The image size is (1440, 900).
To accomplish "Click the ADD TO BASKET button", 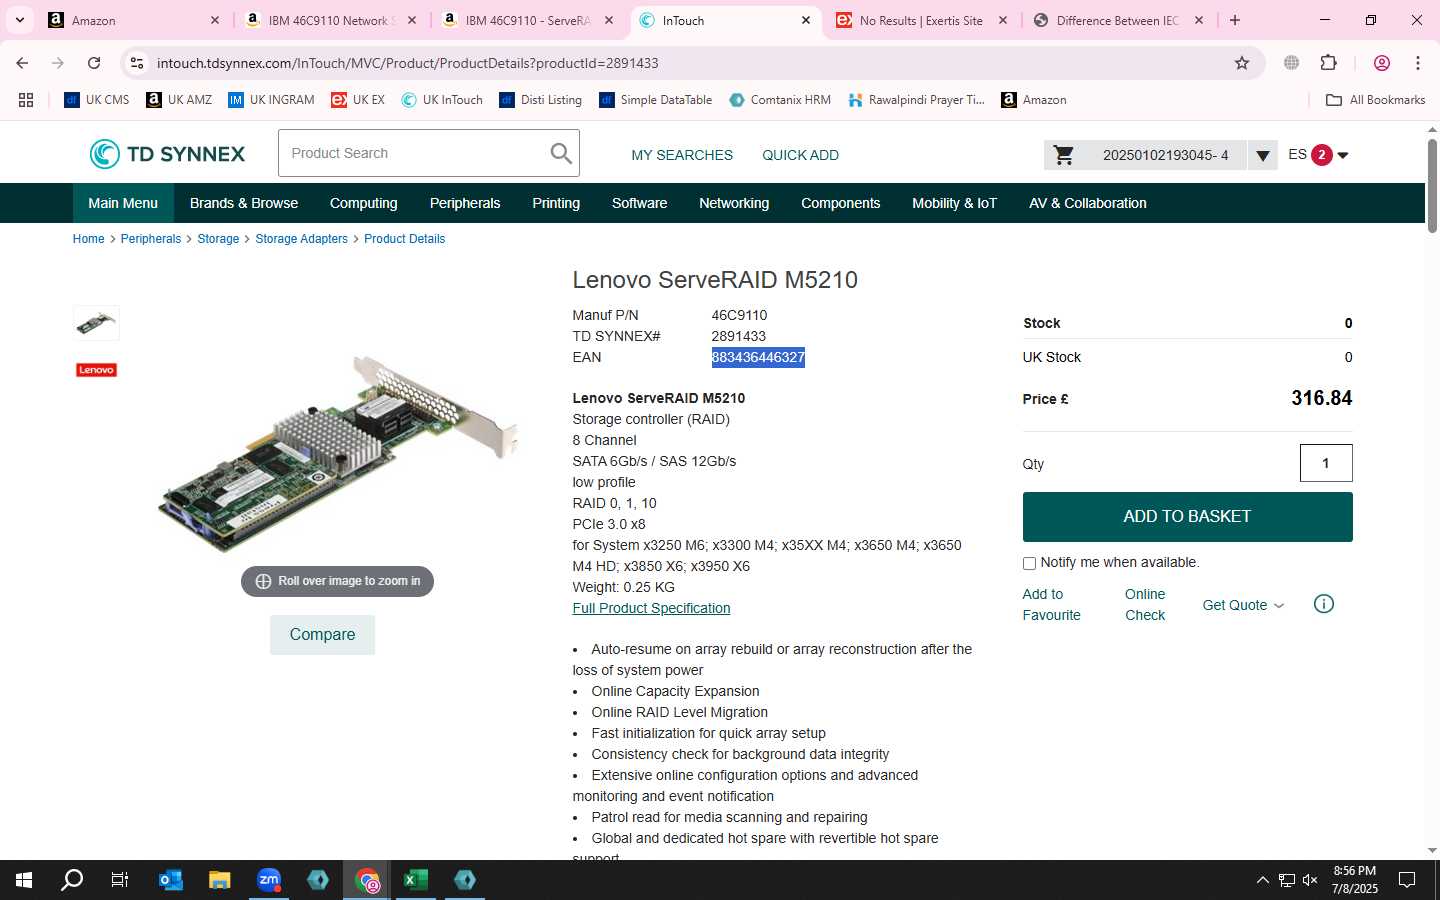I will coord(1187,517).
